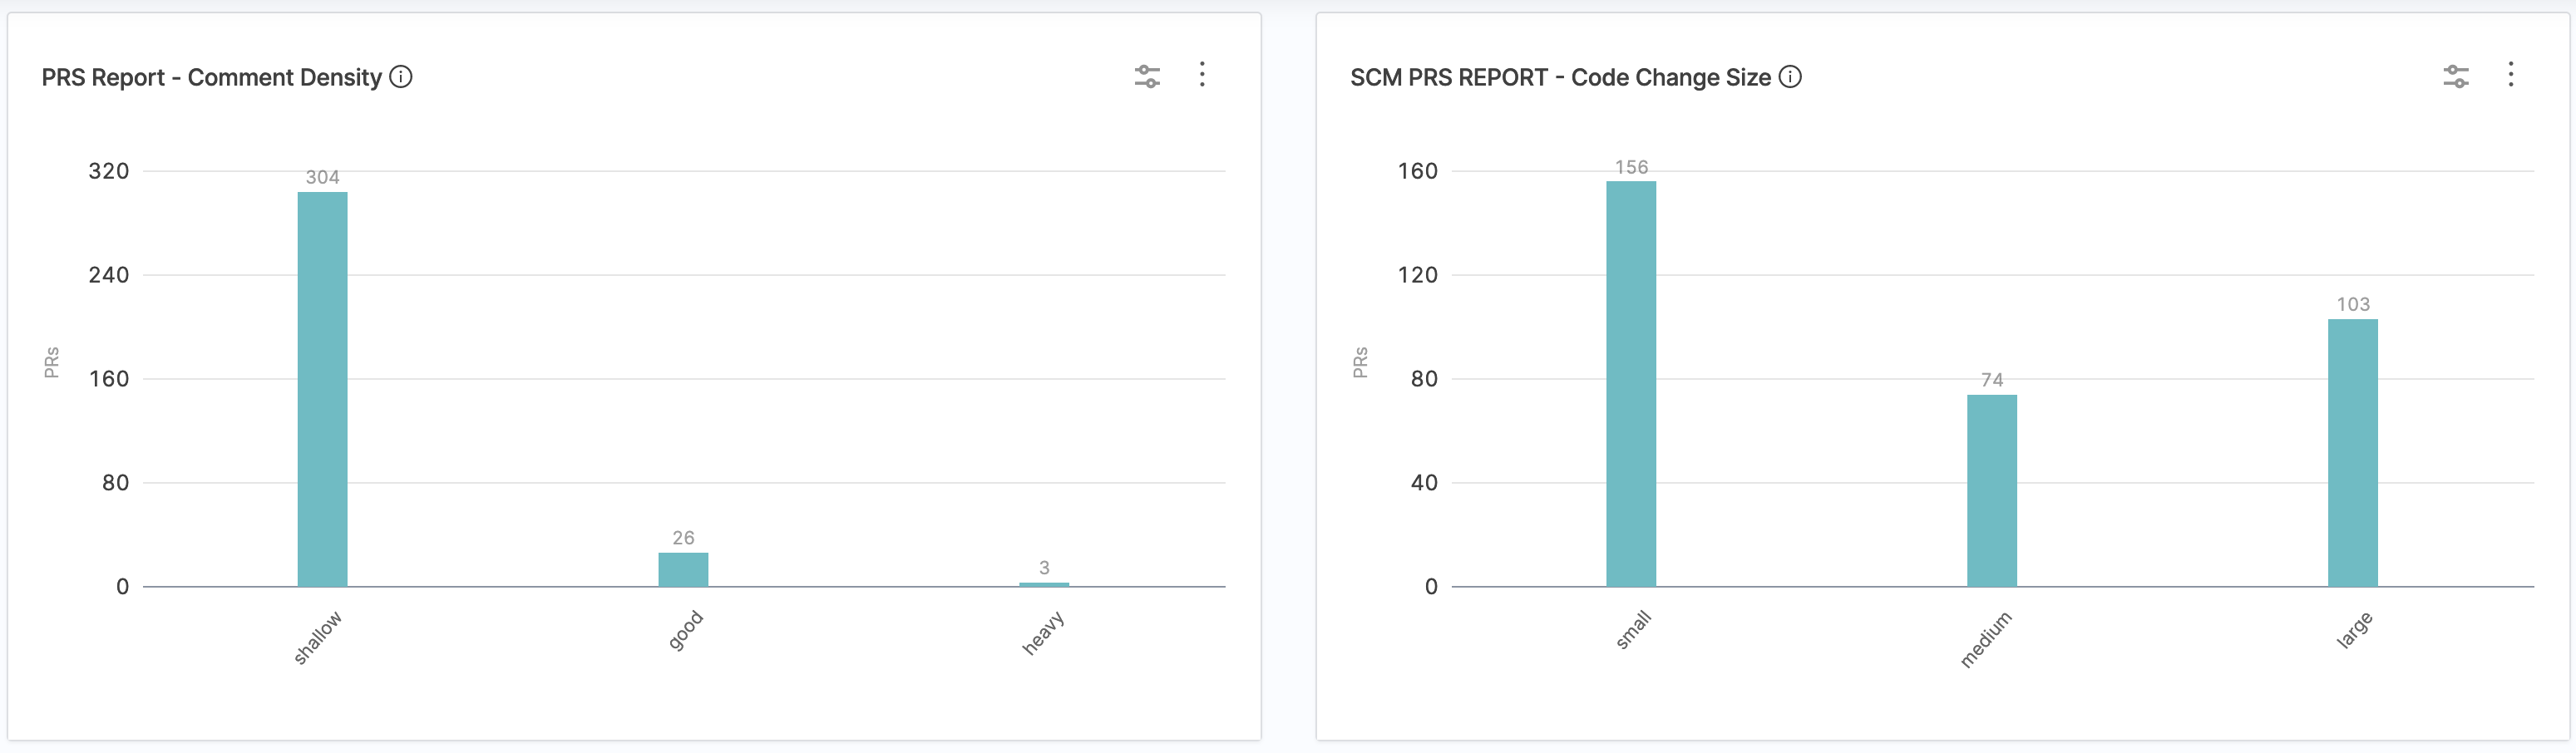
Task: Click the 103 value label above large bar
Action: pos(2352,304)
